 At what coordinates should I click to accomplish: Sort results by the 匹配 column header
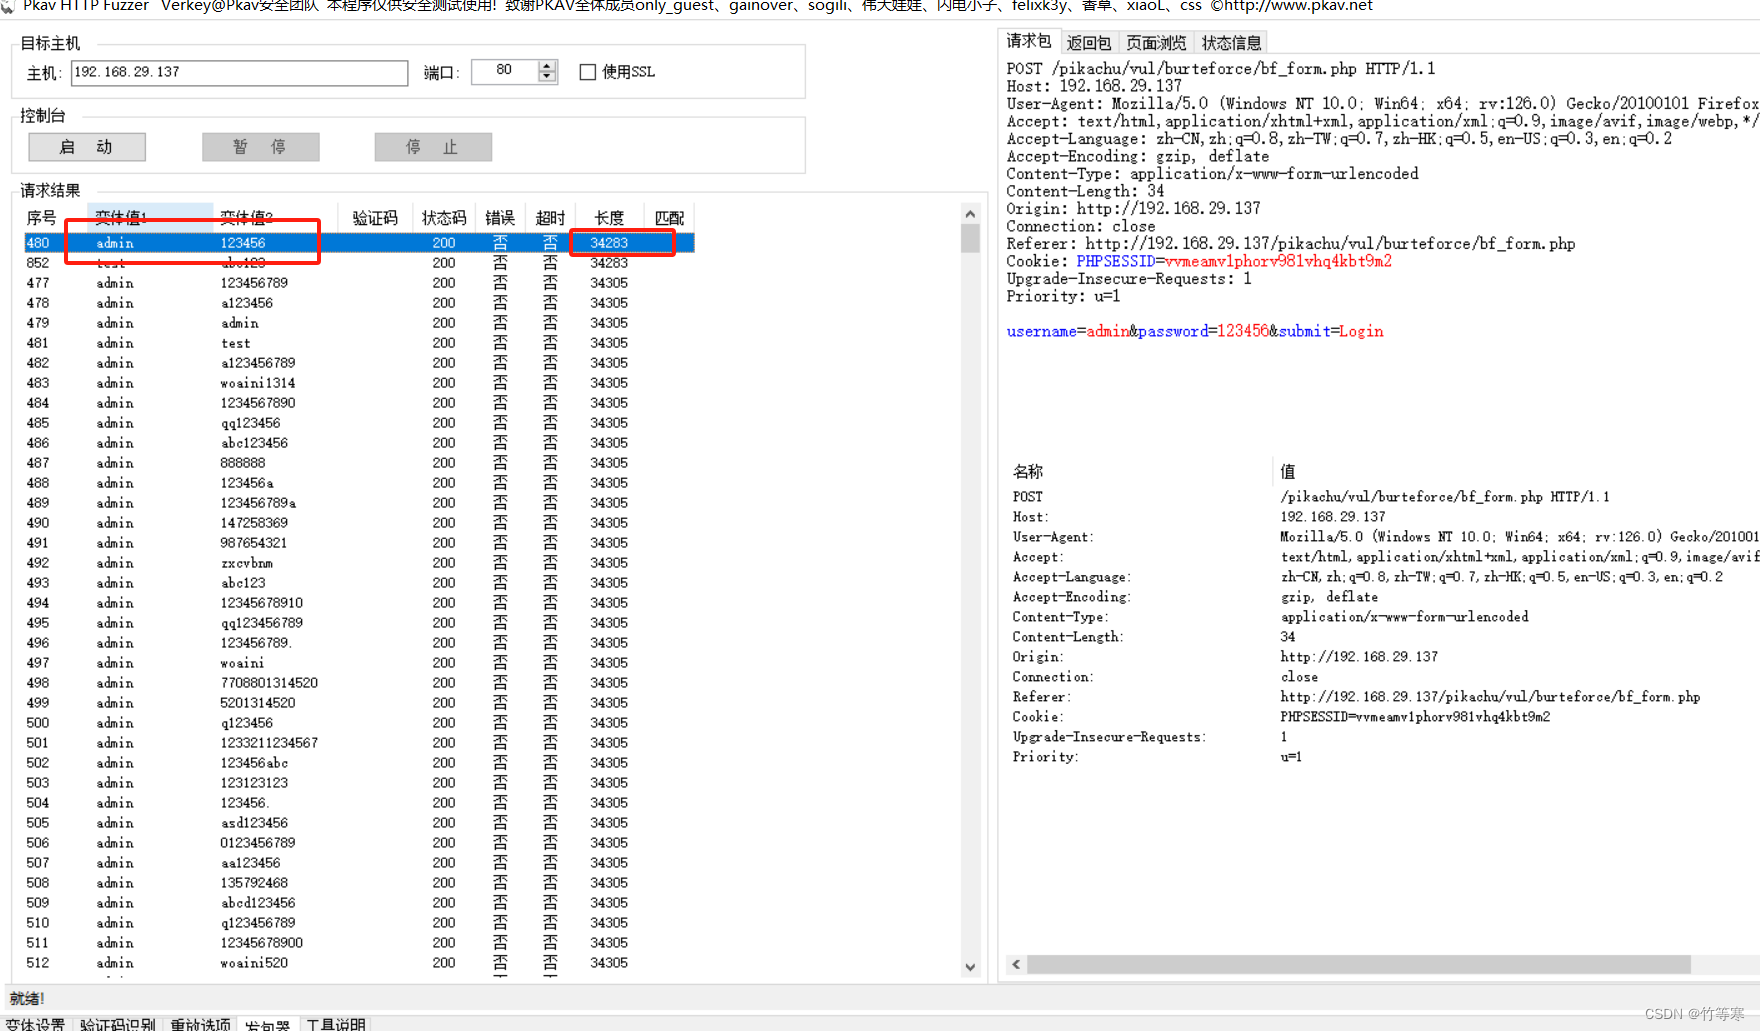point(669,218)
